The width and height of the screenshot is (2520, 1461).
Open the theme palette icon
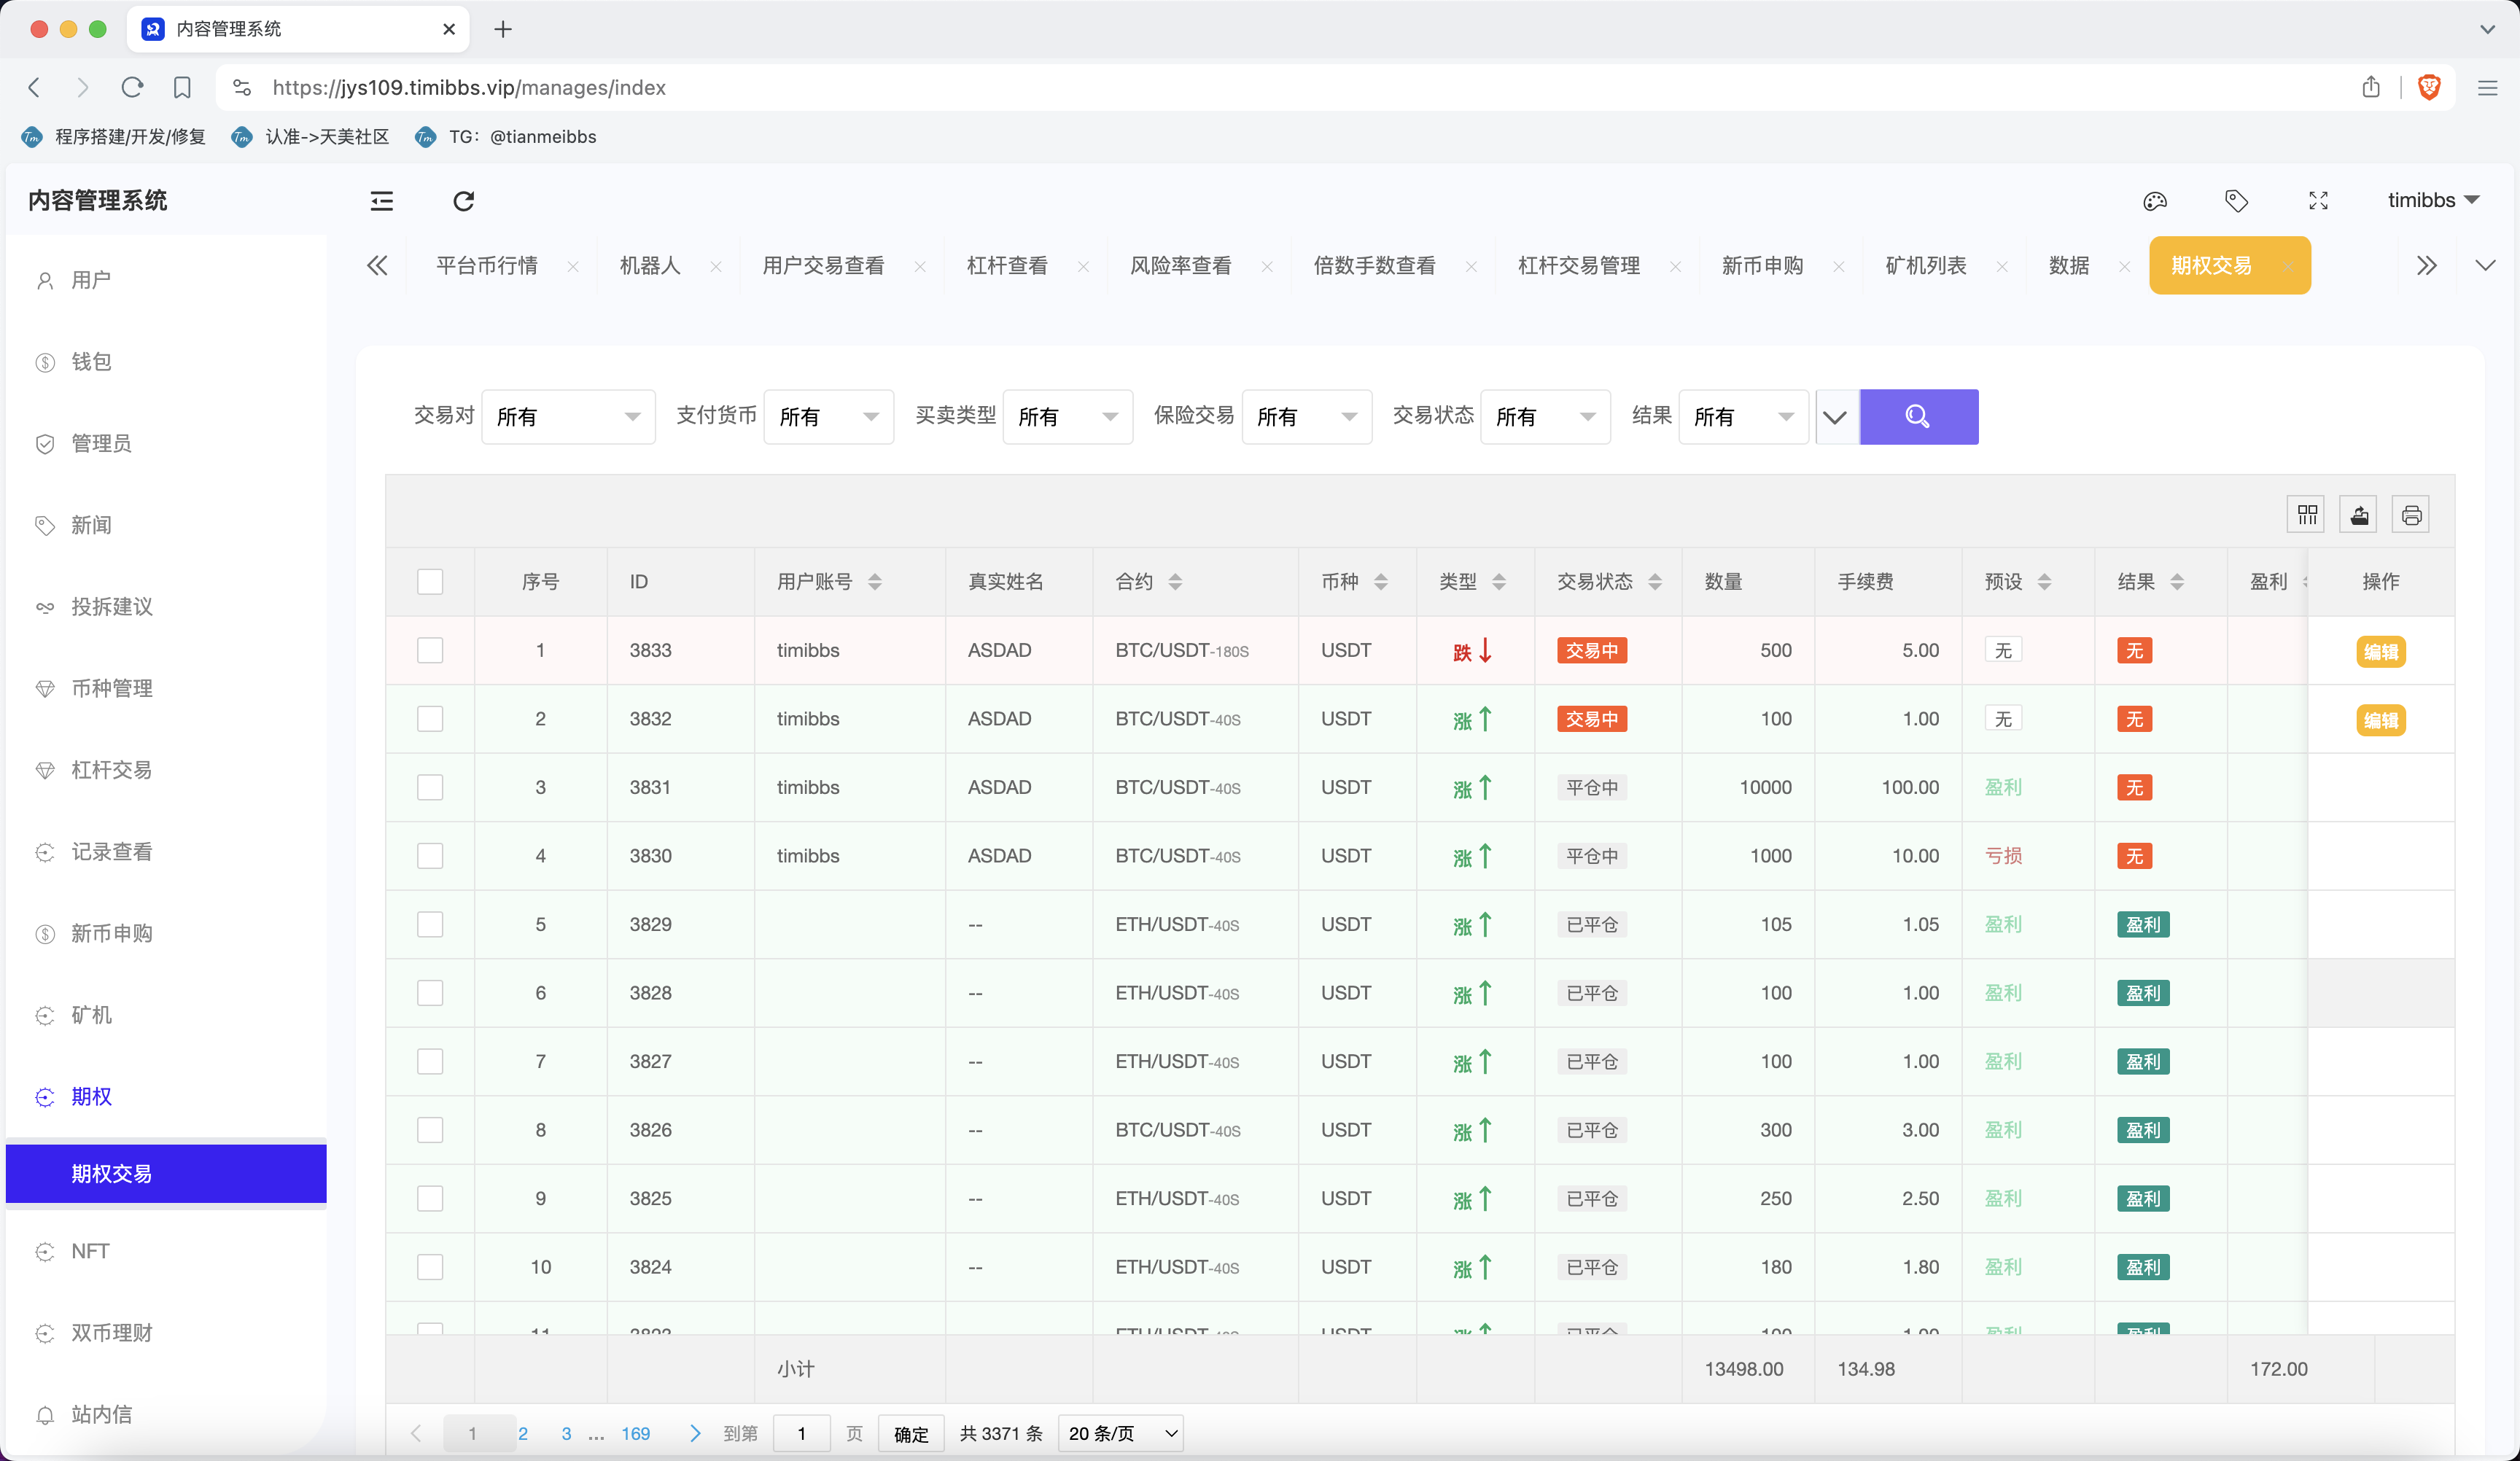[x=2154, y=201]
